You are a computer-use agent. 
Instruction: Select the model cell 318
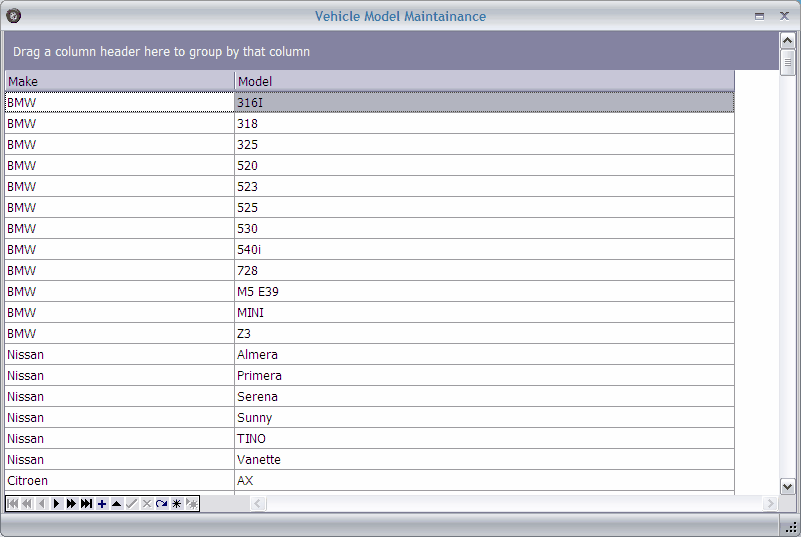484,124
